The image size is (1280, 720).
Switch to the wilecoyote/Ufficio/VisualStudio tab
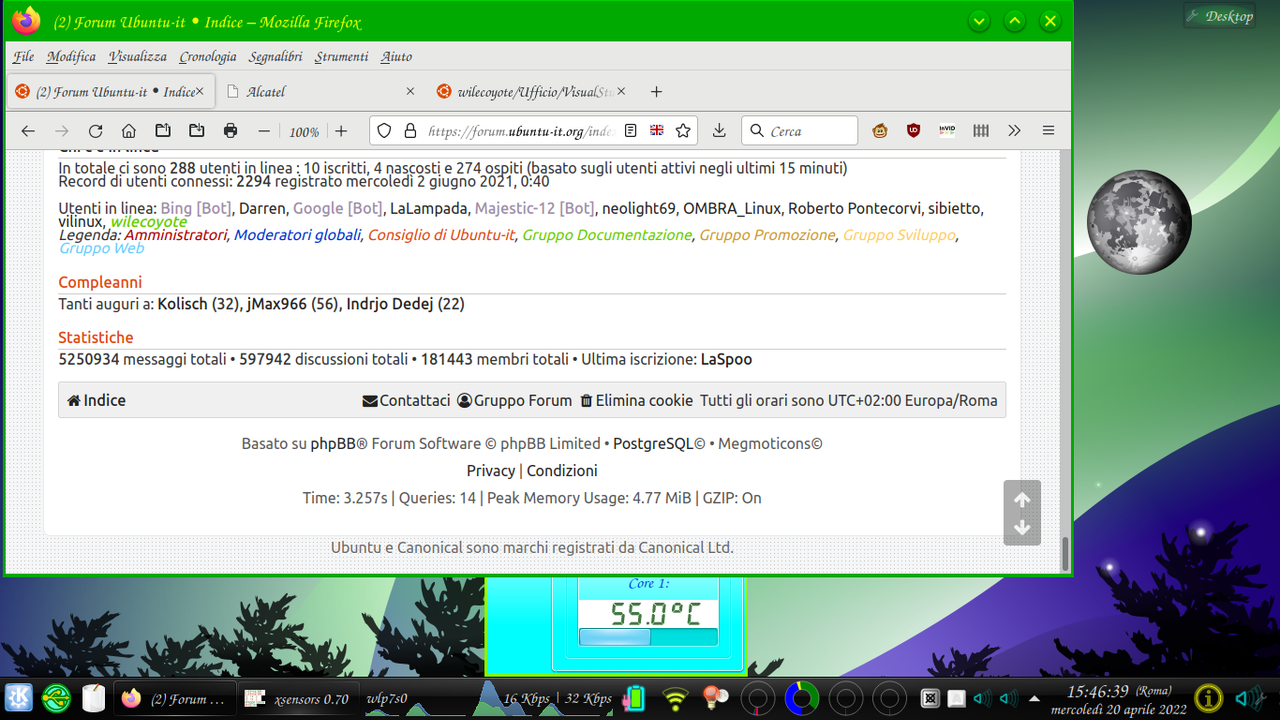[530, 91]
